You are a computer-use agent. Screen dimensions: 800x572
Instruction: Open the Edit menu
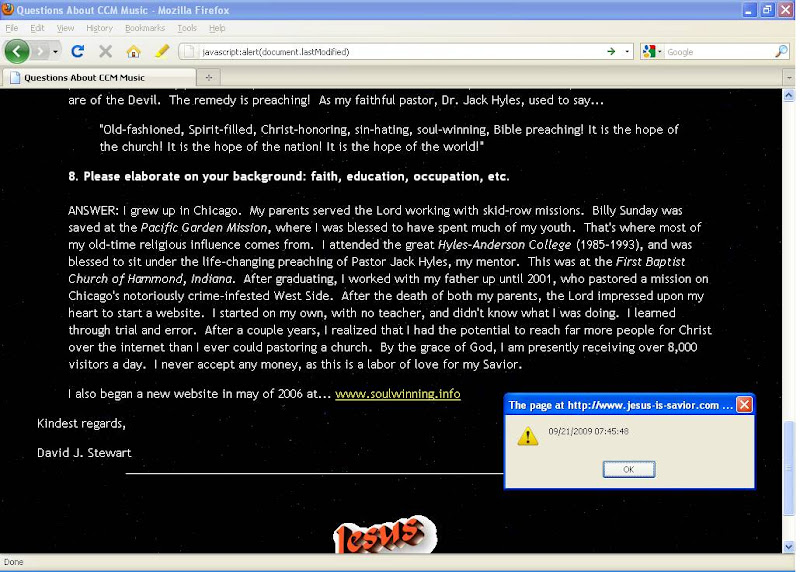tap(37, 28)
